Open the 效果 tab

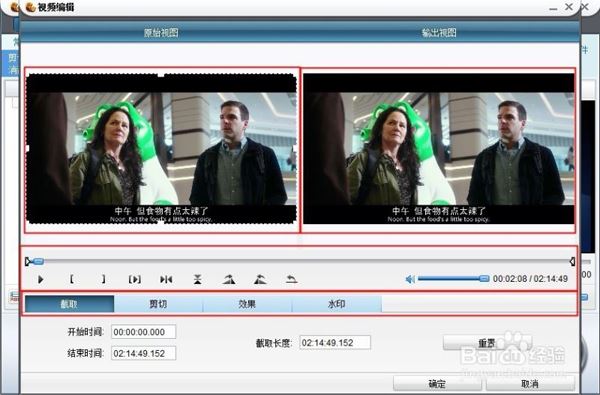click(x=247, y=304)
